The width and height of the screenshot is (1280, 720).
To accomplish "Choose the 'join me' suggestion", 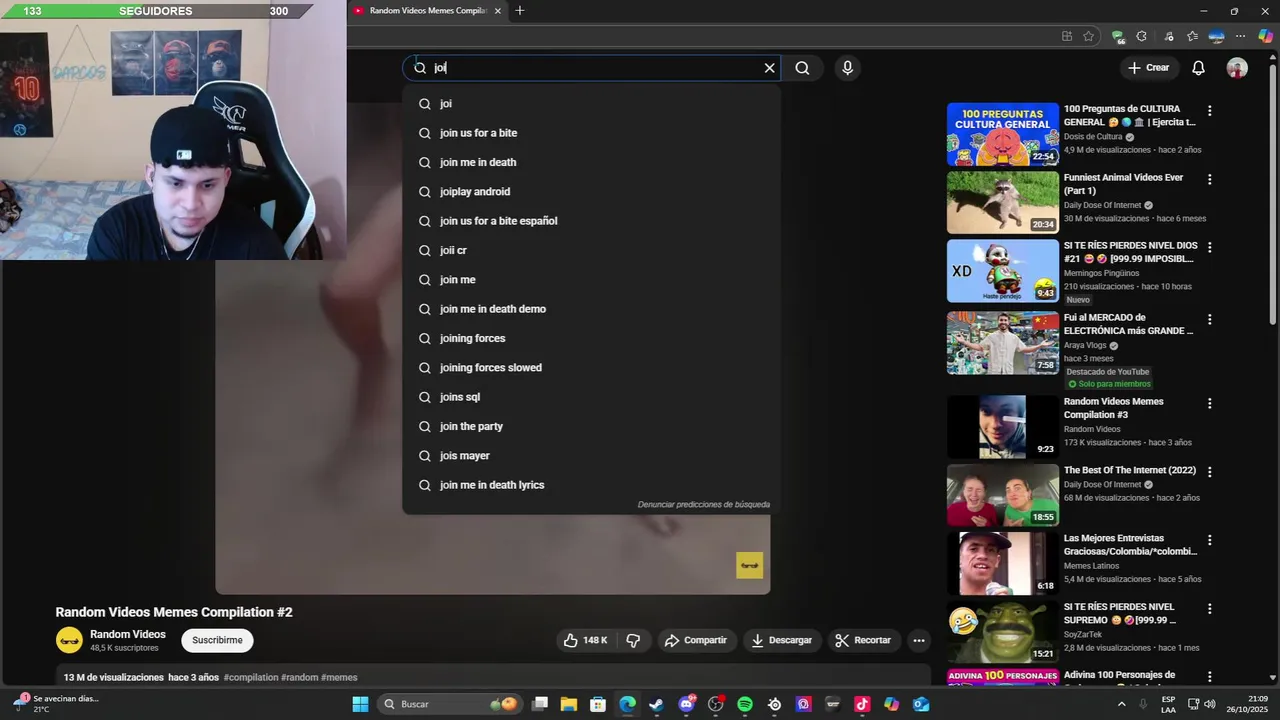I will 592,280.
